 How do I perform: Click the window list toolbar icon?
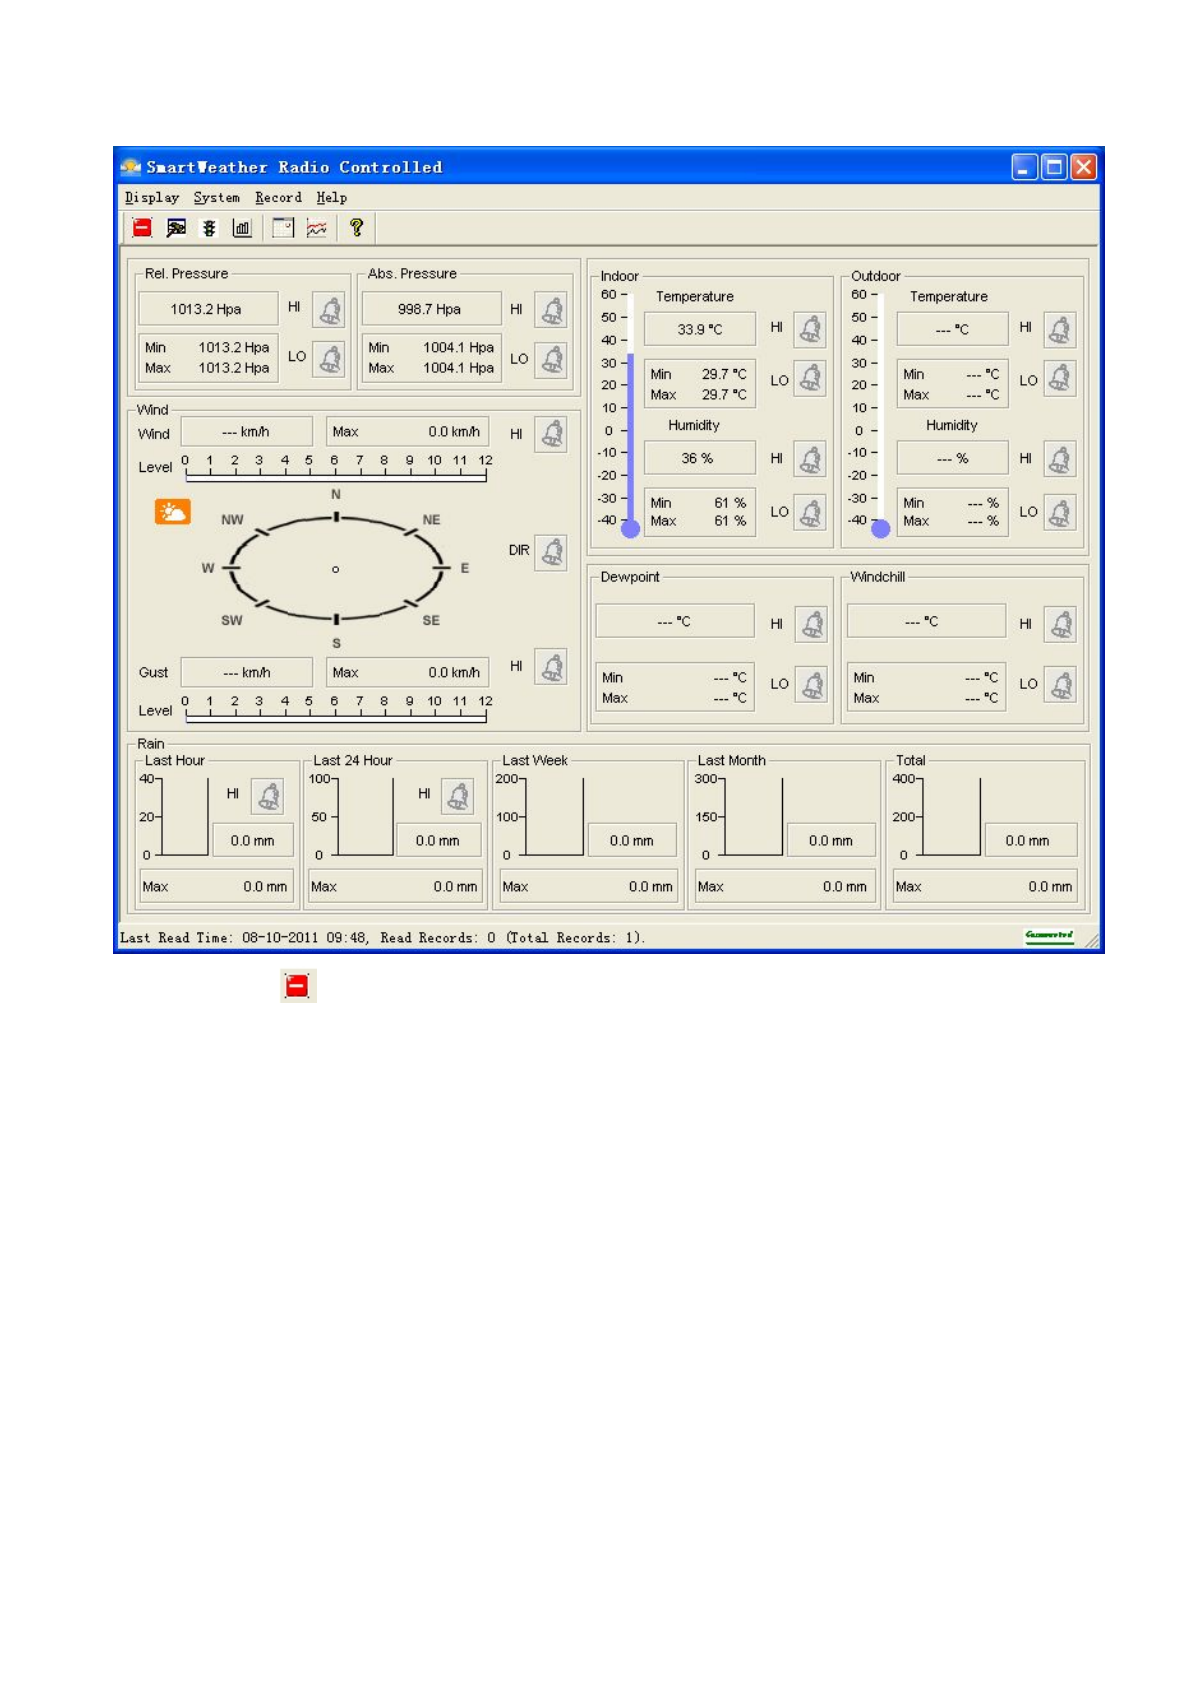click(x=283, y=228)
